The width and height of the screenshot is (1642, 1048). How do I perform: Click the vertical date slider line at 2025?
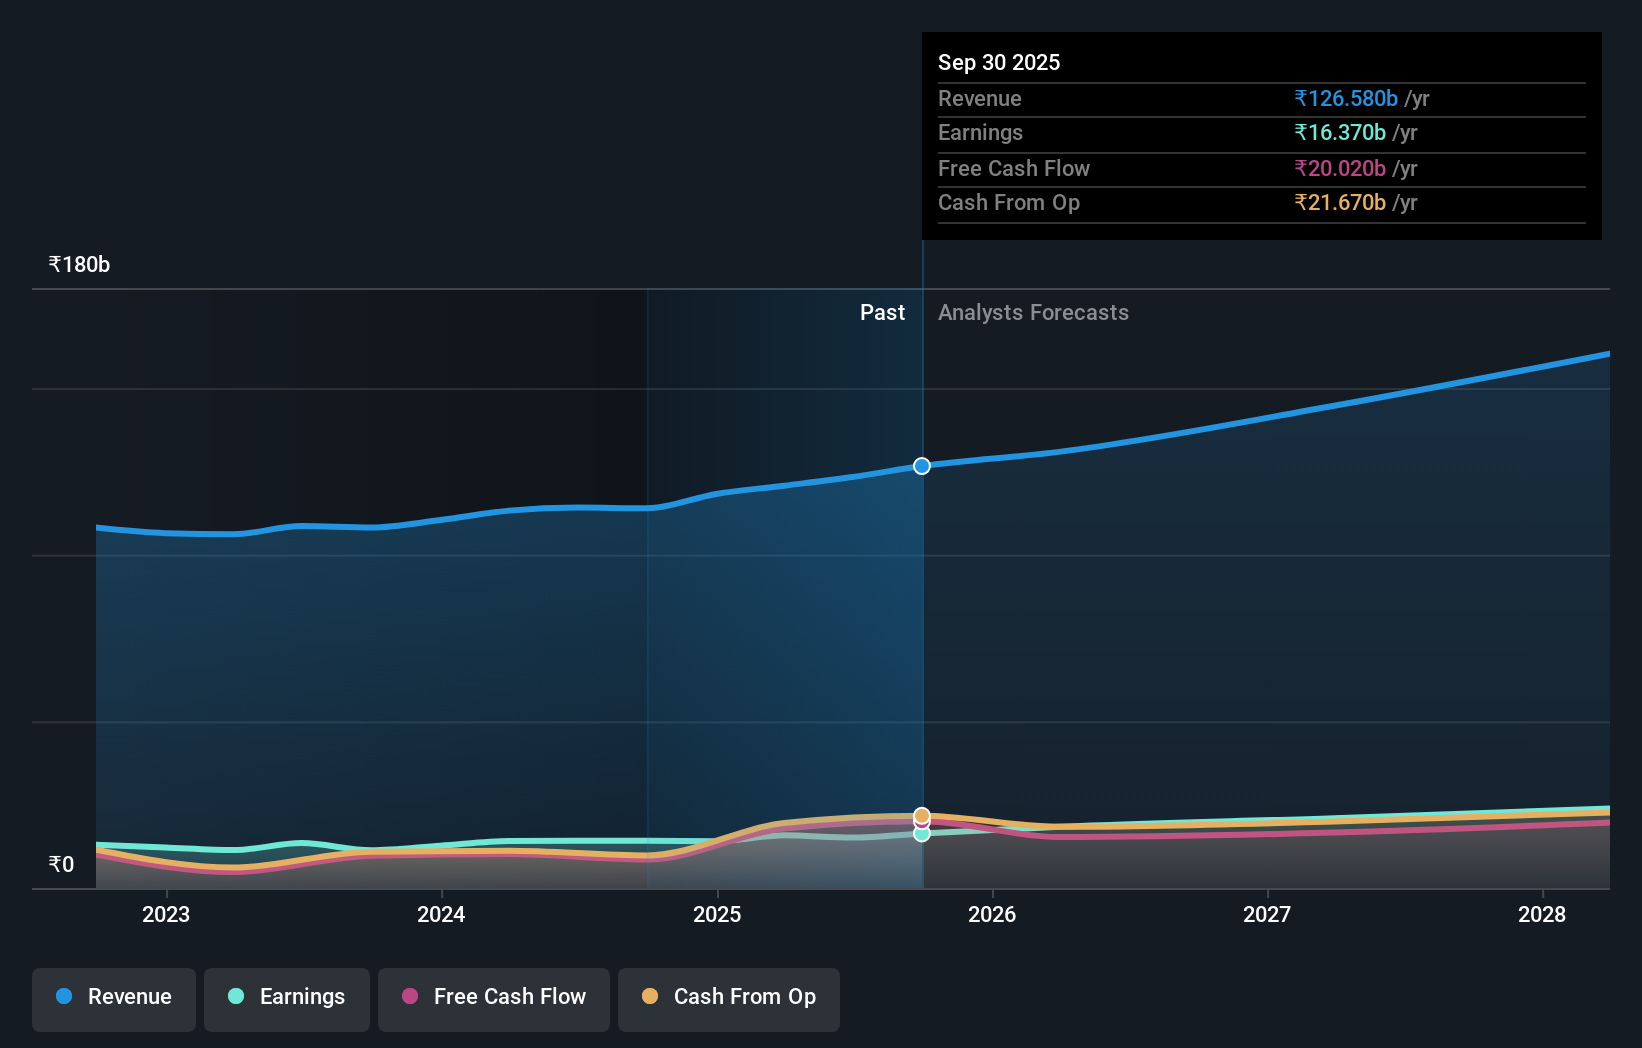[921, 600]
